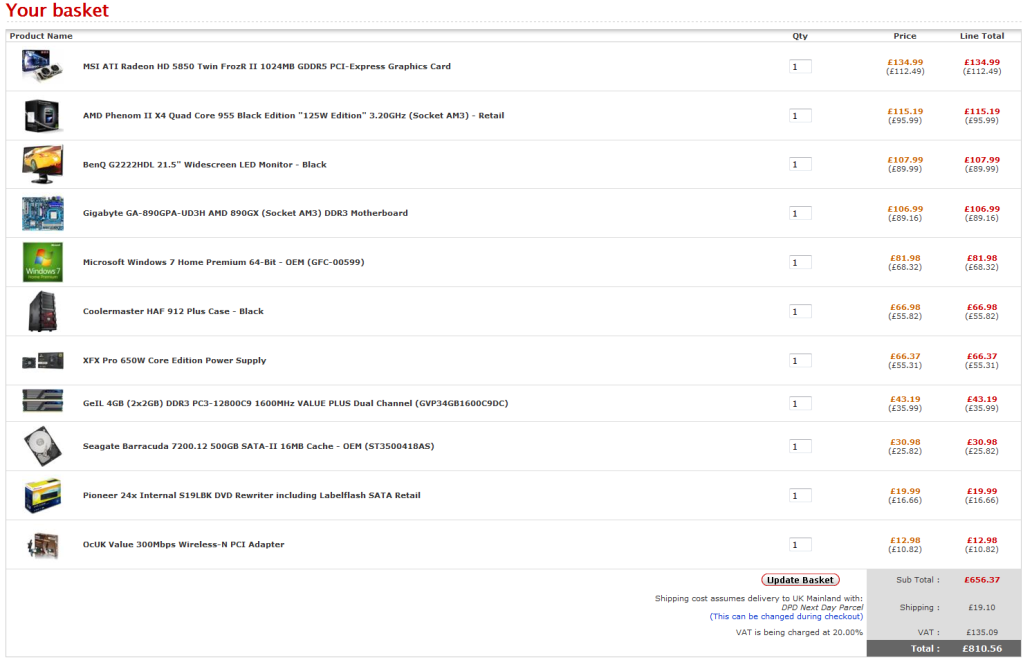Open the GeIL 4GB DDR3 memory thumbnail
1023x660 pixels.
click(42, 400)
